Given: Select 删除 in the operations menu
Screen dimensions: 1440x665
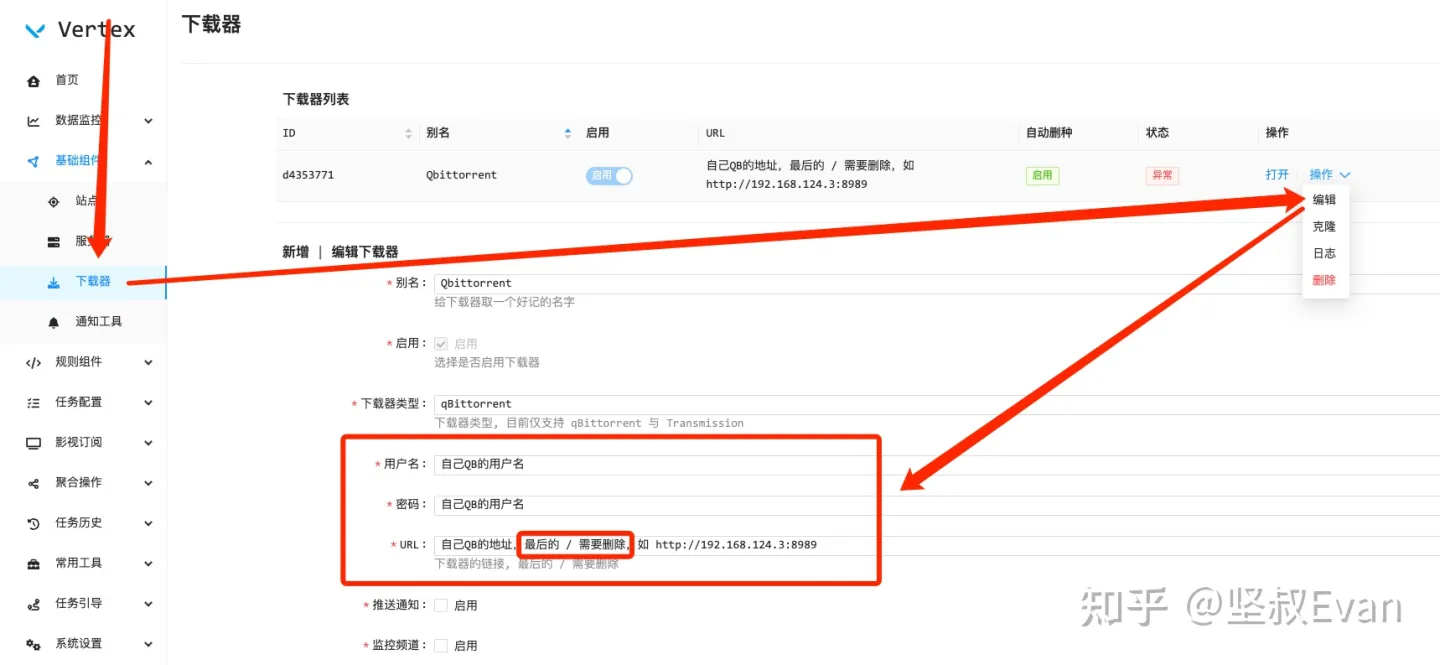Looking at the screenshot, I should [x=1324, y=280].
